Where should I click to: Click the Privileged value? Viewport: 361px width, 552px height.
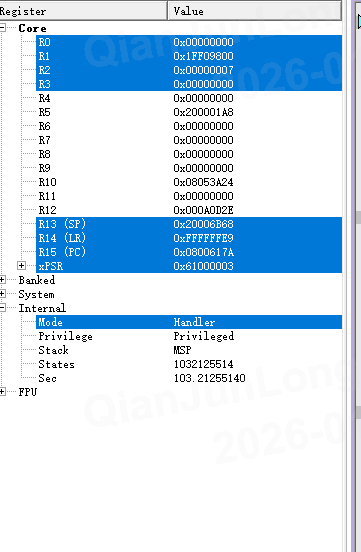point(204,336)
